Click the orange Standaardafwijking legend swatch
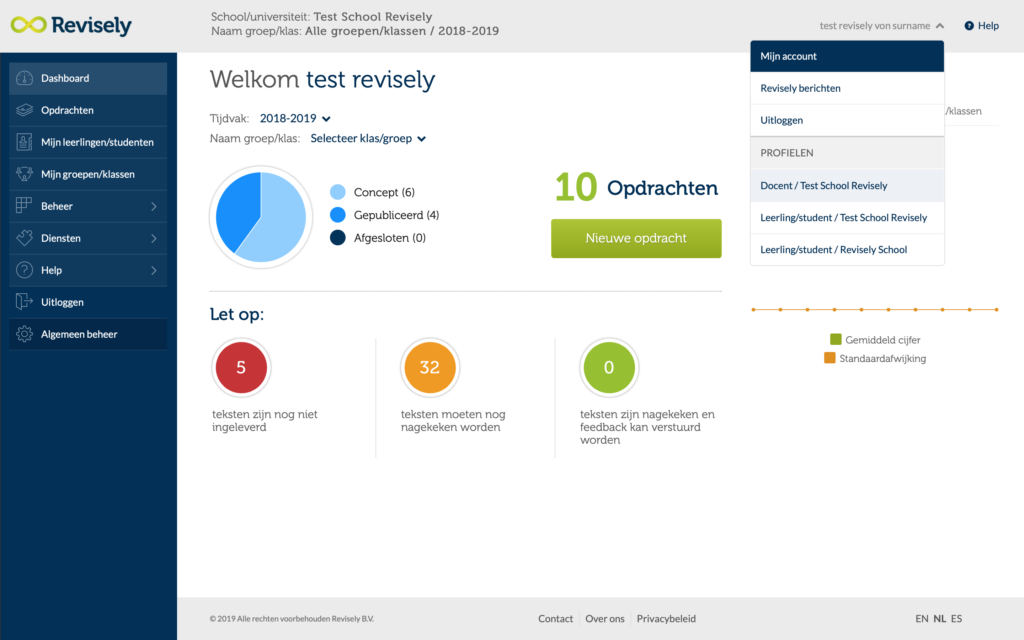This screenshot has height=640, width=1024. pyautogui.click(x=829, y=358)
